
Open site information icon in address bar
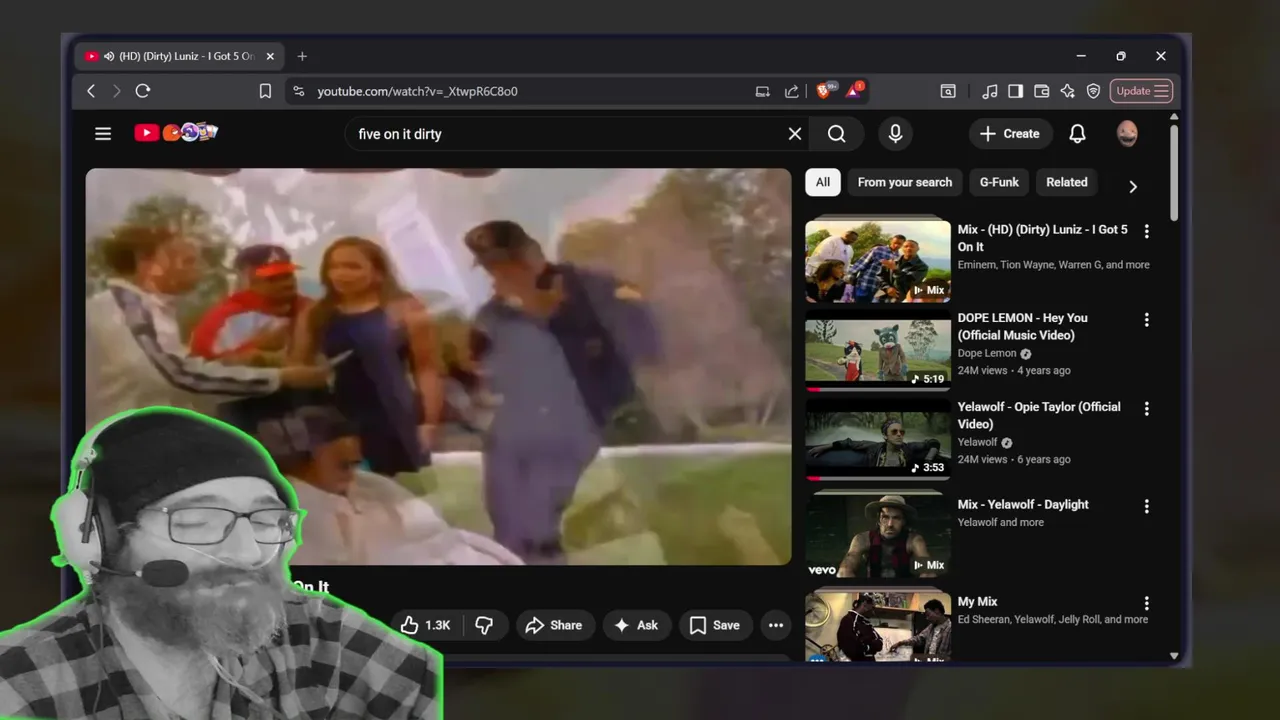pyautogui.click(x=298, y=91)
